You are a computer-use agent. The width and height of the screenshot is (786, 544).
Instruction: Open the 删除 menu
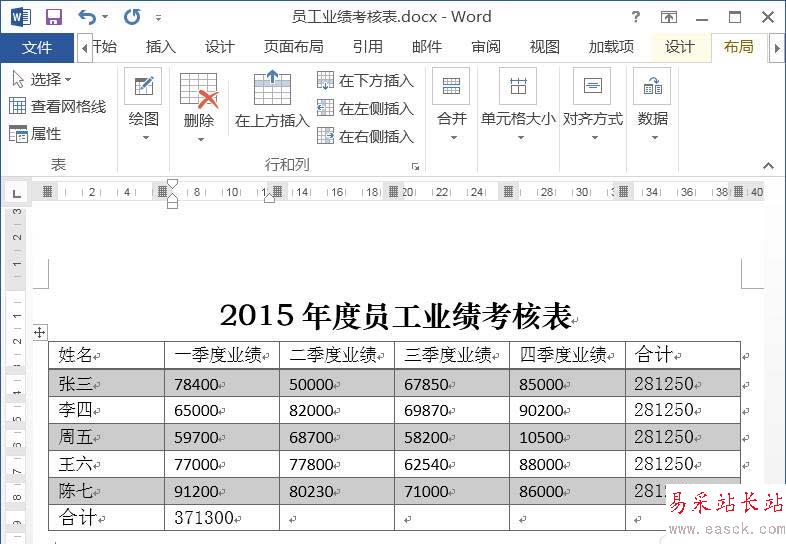pos(199,106)
